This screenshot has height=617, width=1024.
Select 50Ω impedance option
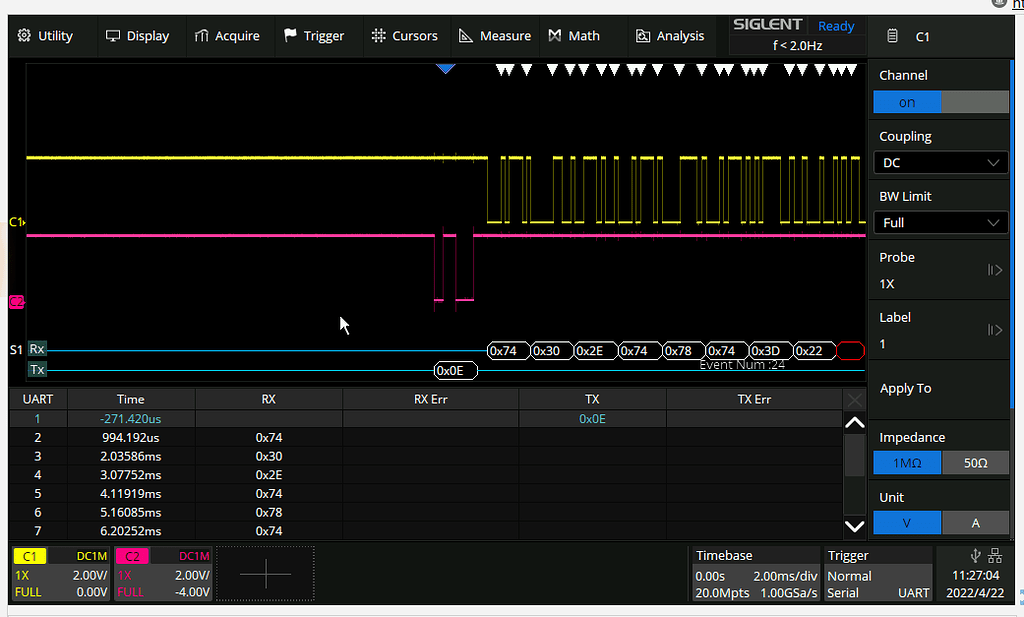click(x=974, y=464)
